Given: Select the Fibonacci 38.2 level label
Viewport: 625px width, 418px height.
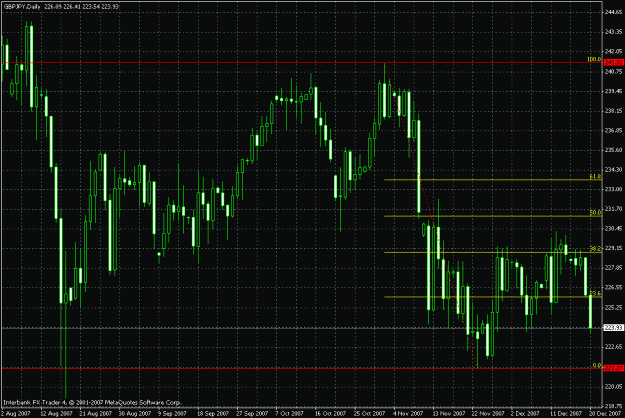Looking at the screenshot, I should click(595, 249).
